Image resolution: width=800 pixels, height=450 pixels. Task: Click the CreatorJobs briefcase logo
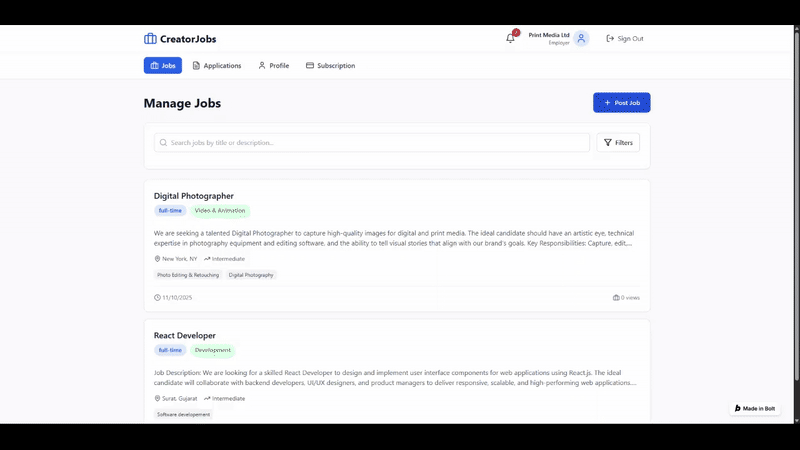click(150, 39)
